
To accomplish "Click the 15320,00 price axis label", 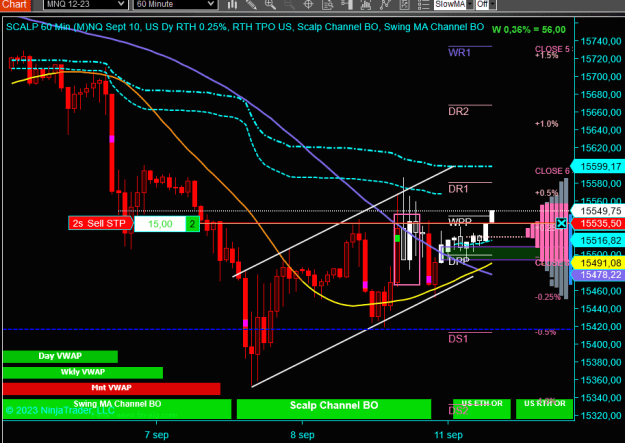I will (x=601, y=415).
